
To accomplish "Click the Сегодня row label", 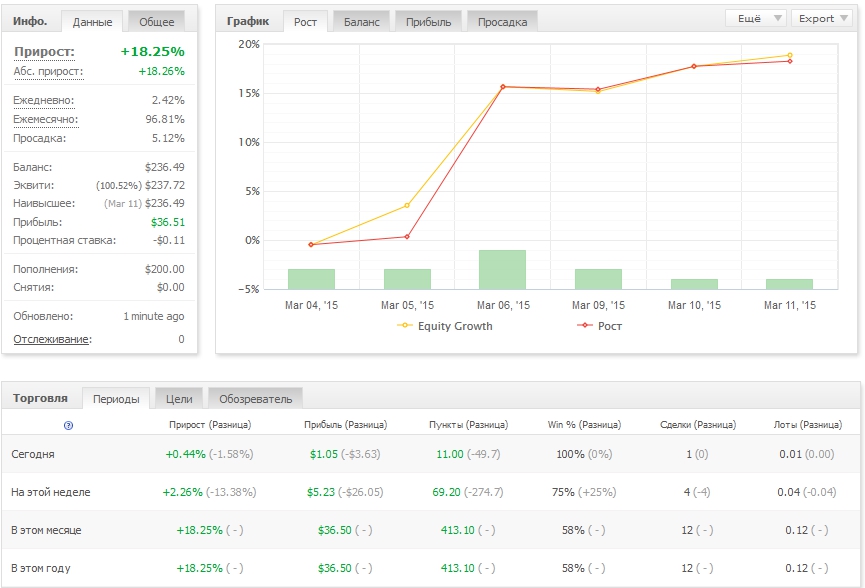I will click(x=33, y=455).
